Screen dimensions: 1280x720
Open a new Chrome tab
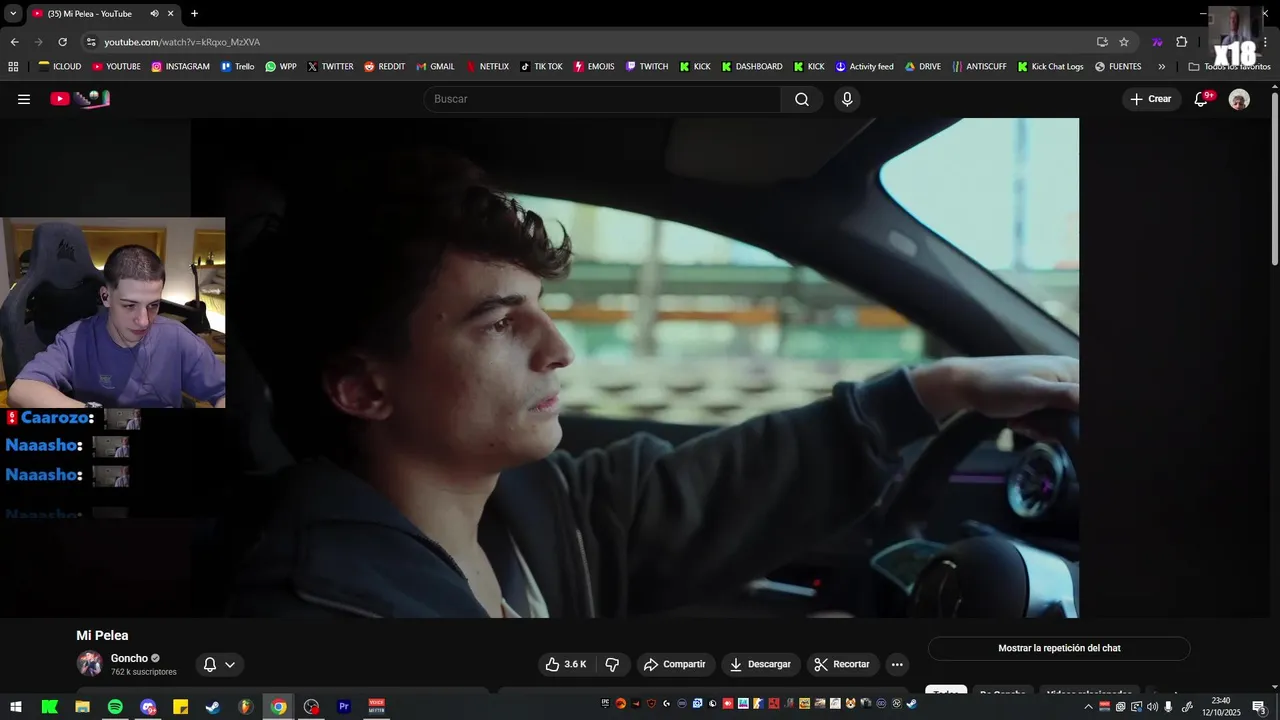click(194, 14)
